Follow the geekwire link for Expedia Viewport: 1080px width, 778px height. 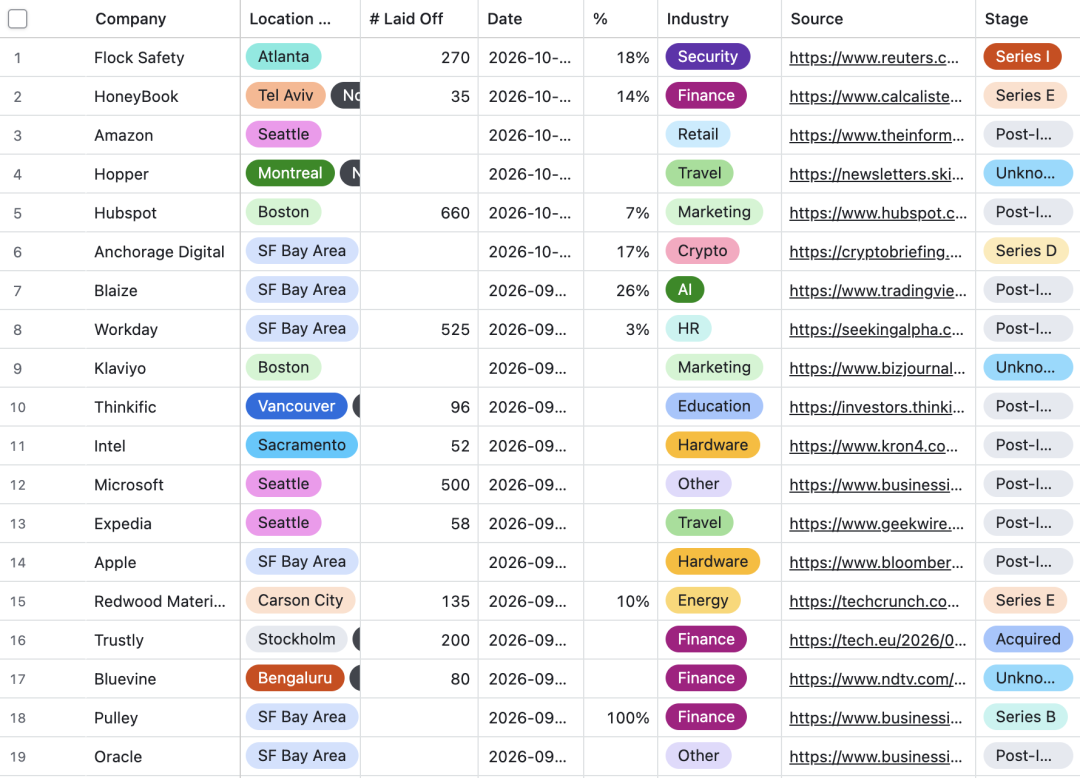[876, 524]
